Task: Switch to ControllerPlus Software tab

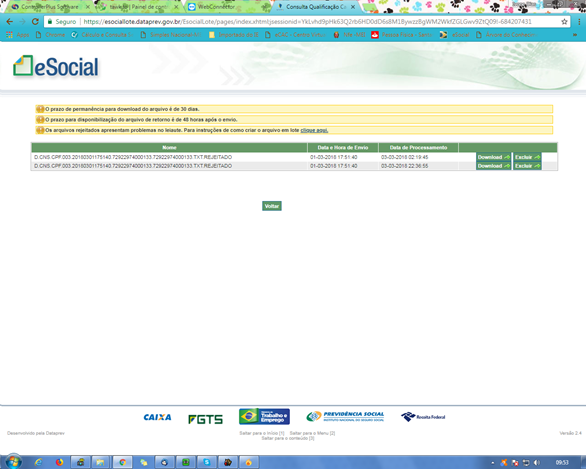Action: (x=50, y=7)
